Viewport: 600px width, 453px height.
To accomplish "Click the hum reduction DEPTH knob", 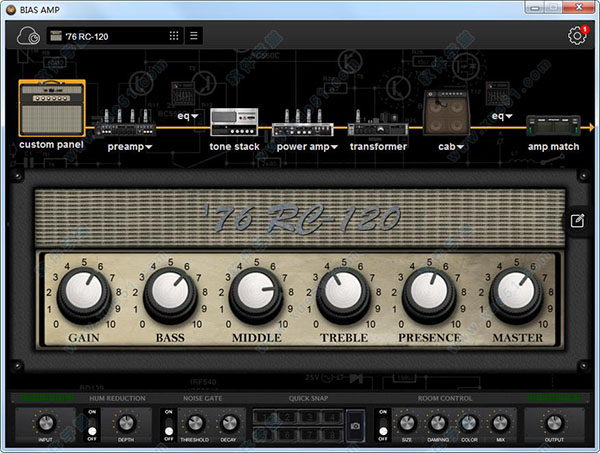I will (x=126, y=423).
